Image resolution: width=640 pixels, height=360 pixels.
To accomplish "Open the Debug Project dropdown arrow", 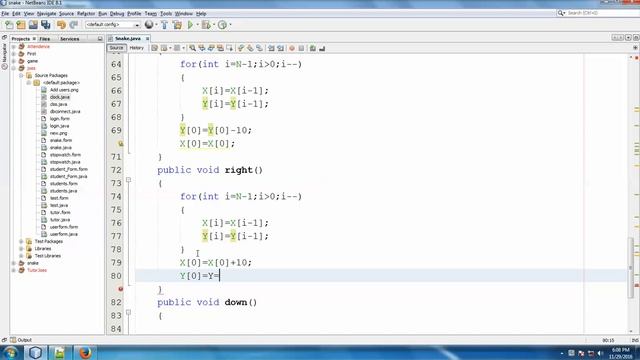I will 214,25.
